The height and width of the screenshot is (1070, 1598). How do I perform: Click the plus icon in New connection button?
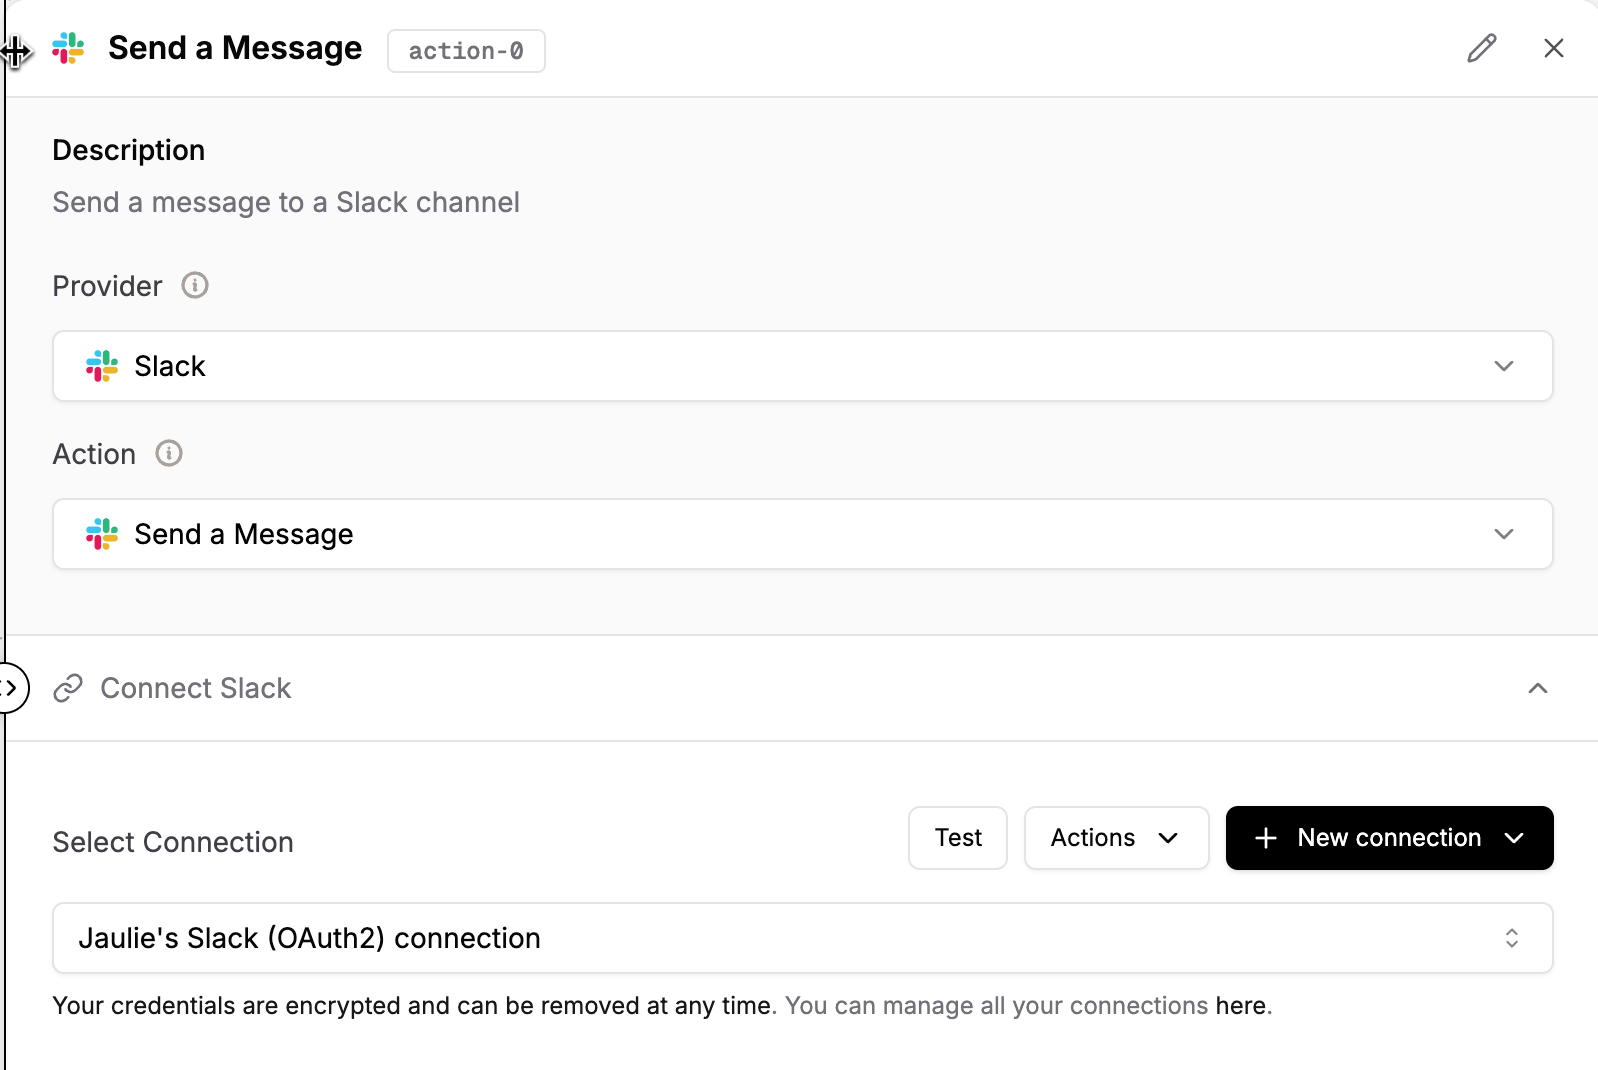pyautogui.click(x=1265, y=838)
